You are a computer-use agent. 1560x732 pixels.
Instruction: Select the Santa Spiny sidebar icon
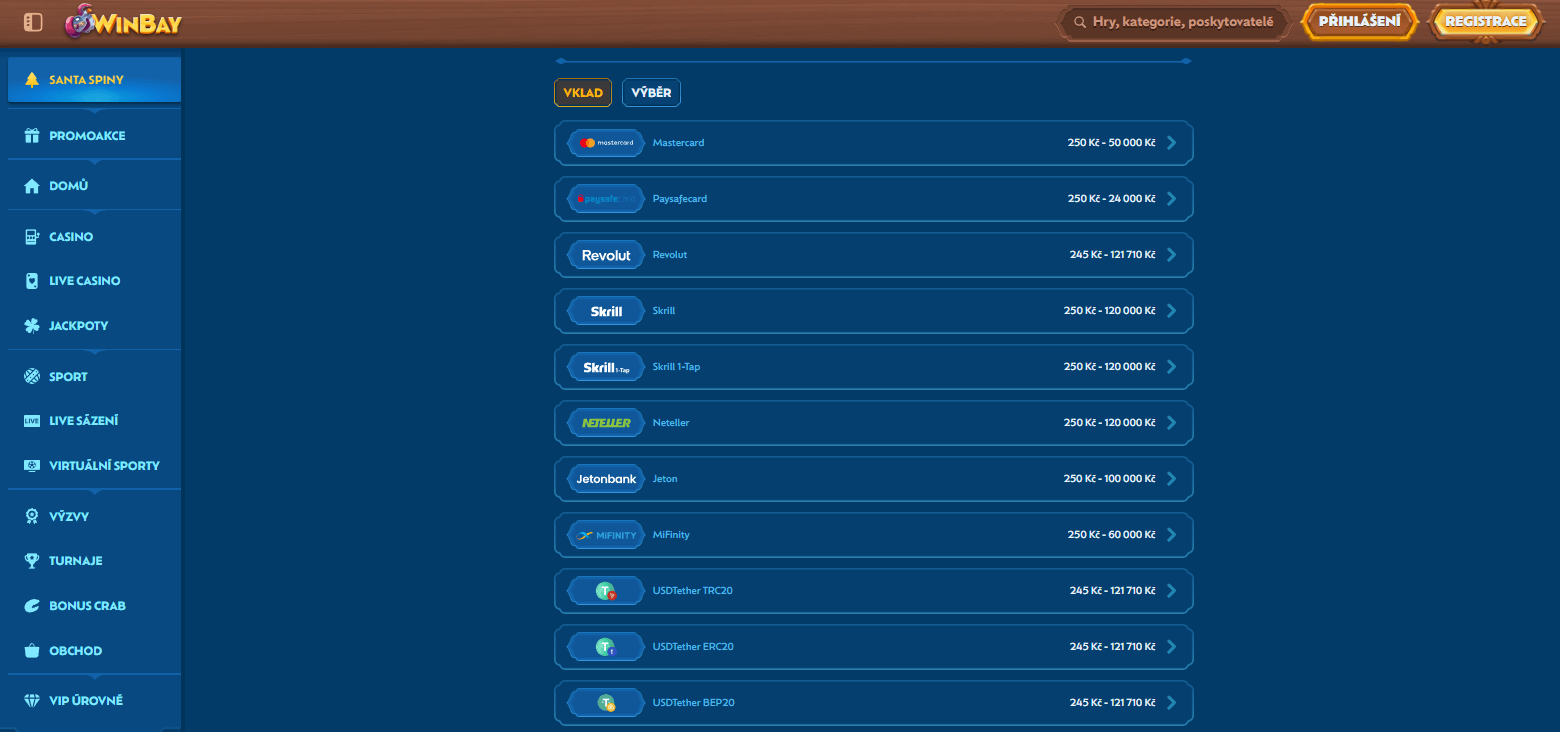click(34, 79)
